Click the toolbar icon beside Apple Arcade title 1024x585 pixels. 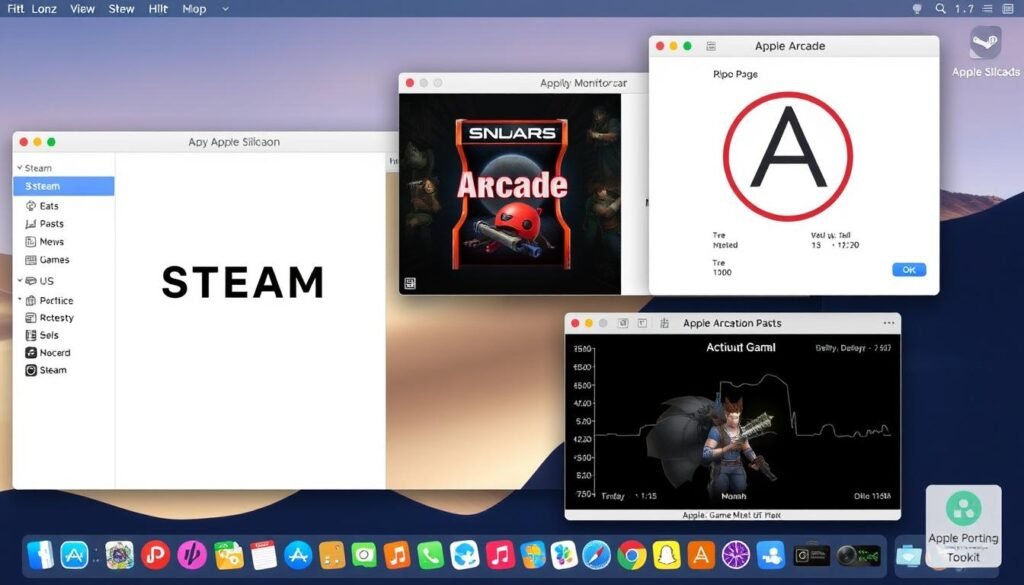(x=711, y=46)
